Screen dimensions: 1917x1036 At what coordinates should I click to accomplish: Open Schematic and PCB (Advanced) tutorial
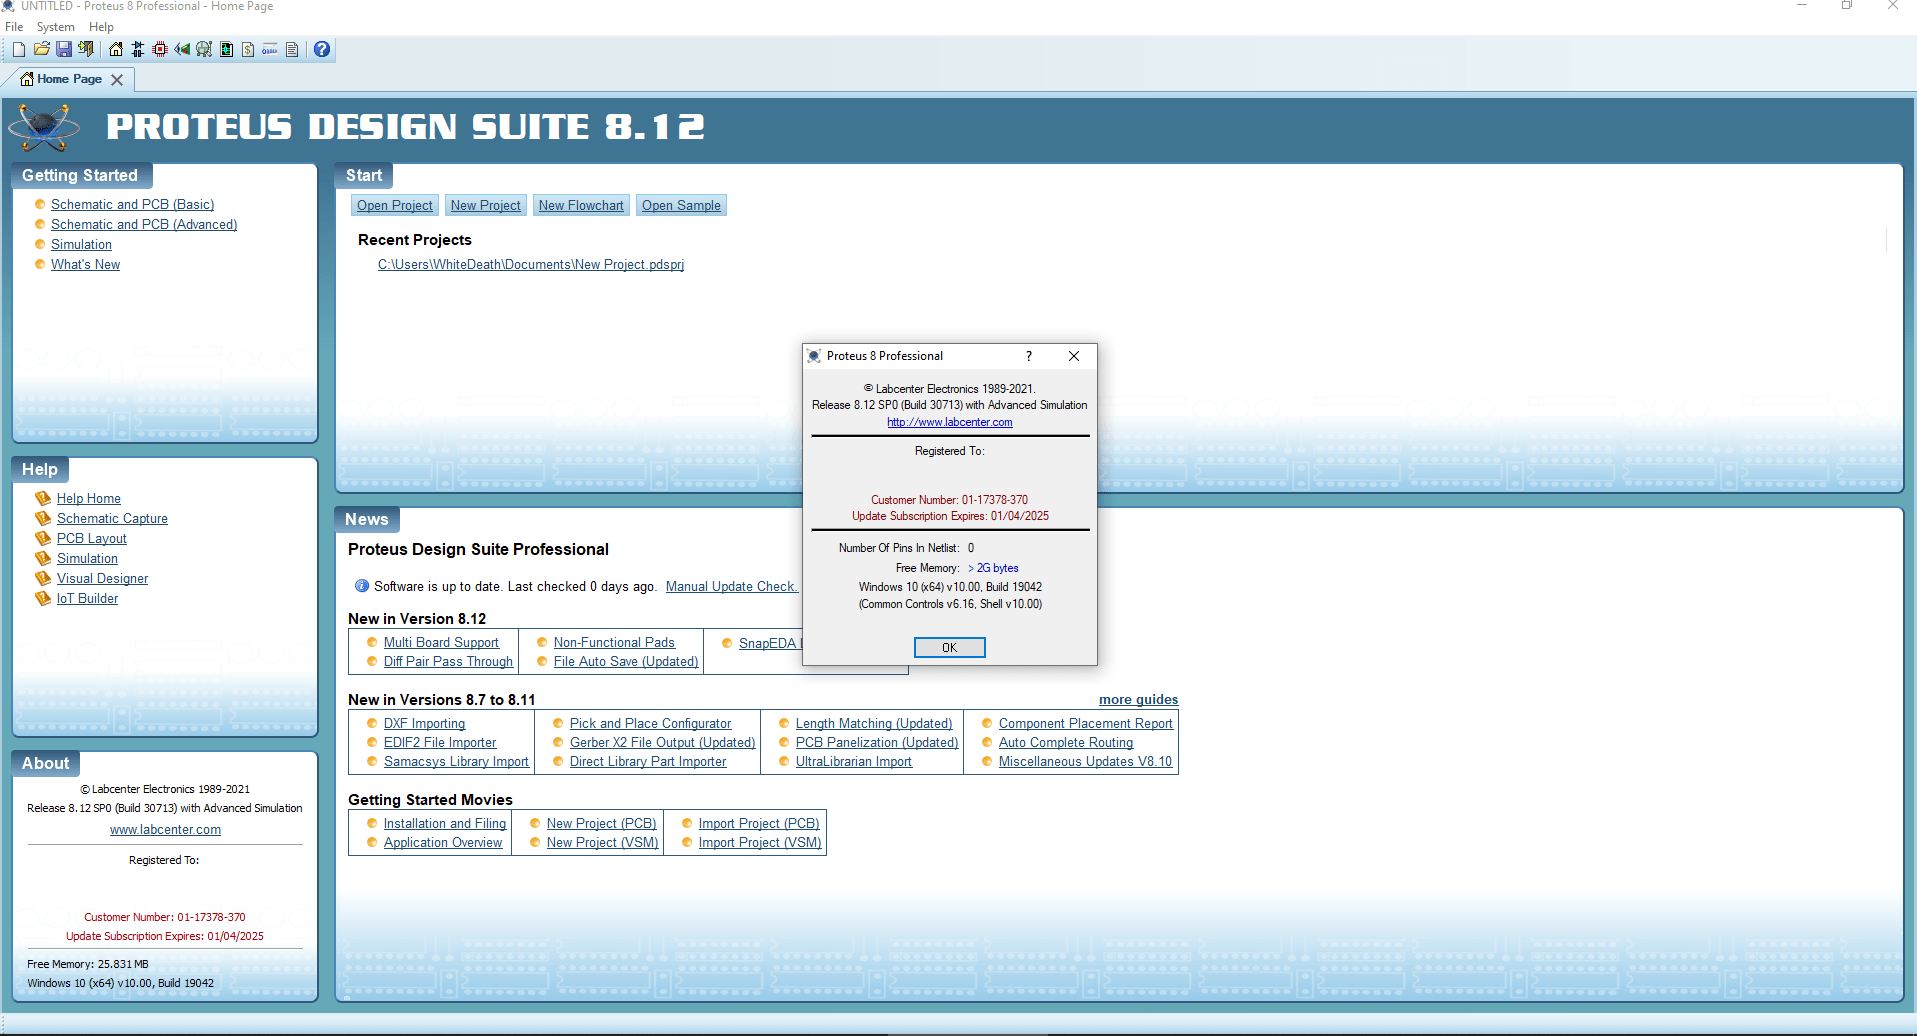click(x=144, y=224)
